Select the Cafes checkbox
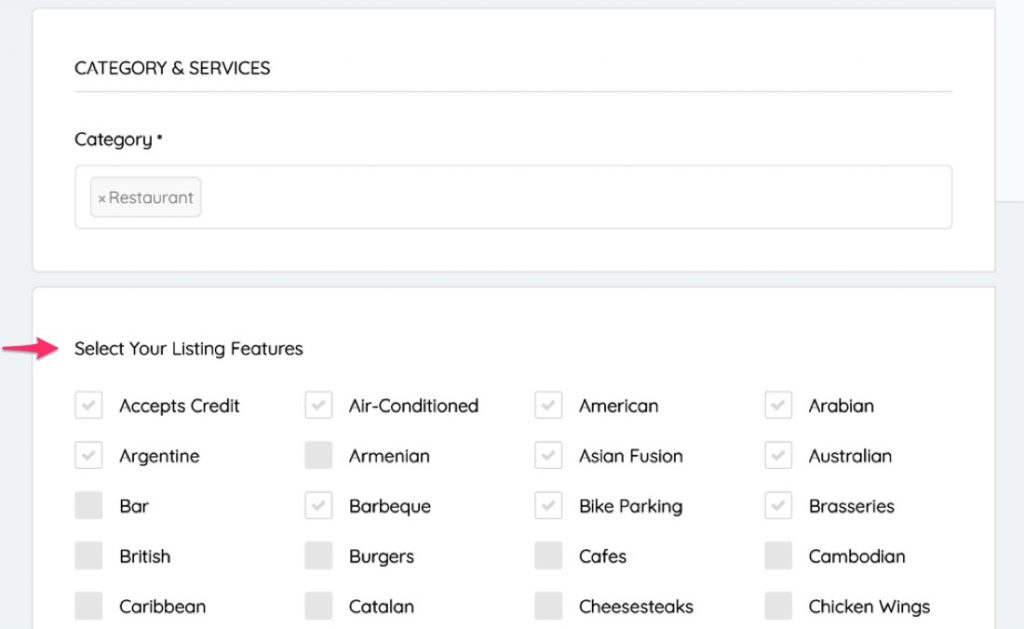The width and height of the screenshot is (1024, 629). point(548,556)
